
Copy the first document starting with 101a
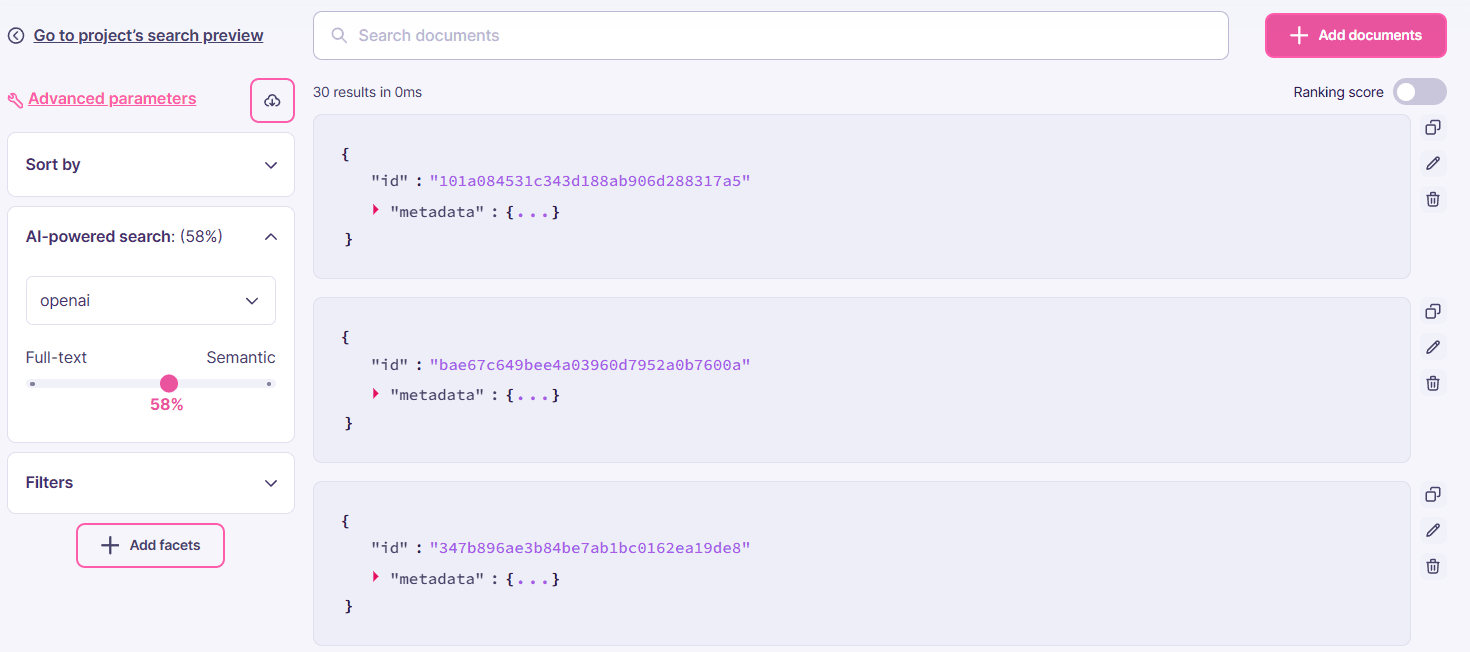coord(1432,127)
